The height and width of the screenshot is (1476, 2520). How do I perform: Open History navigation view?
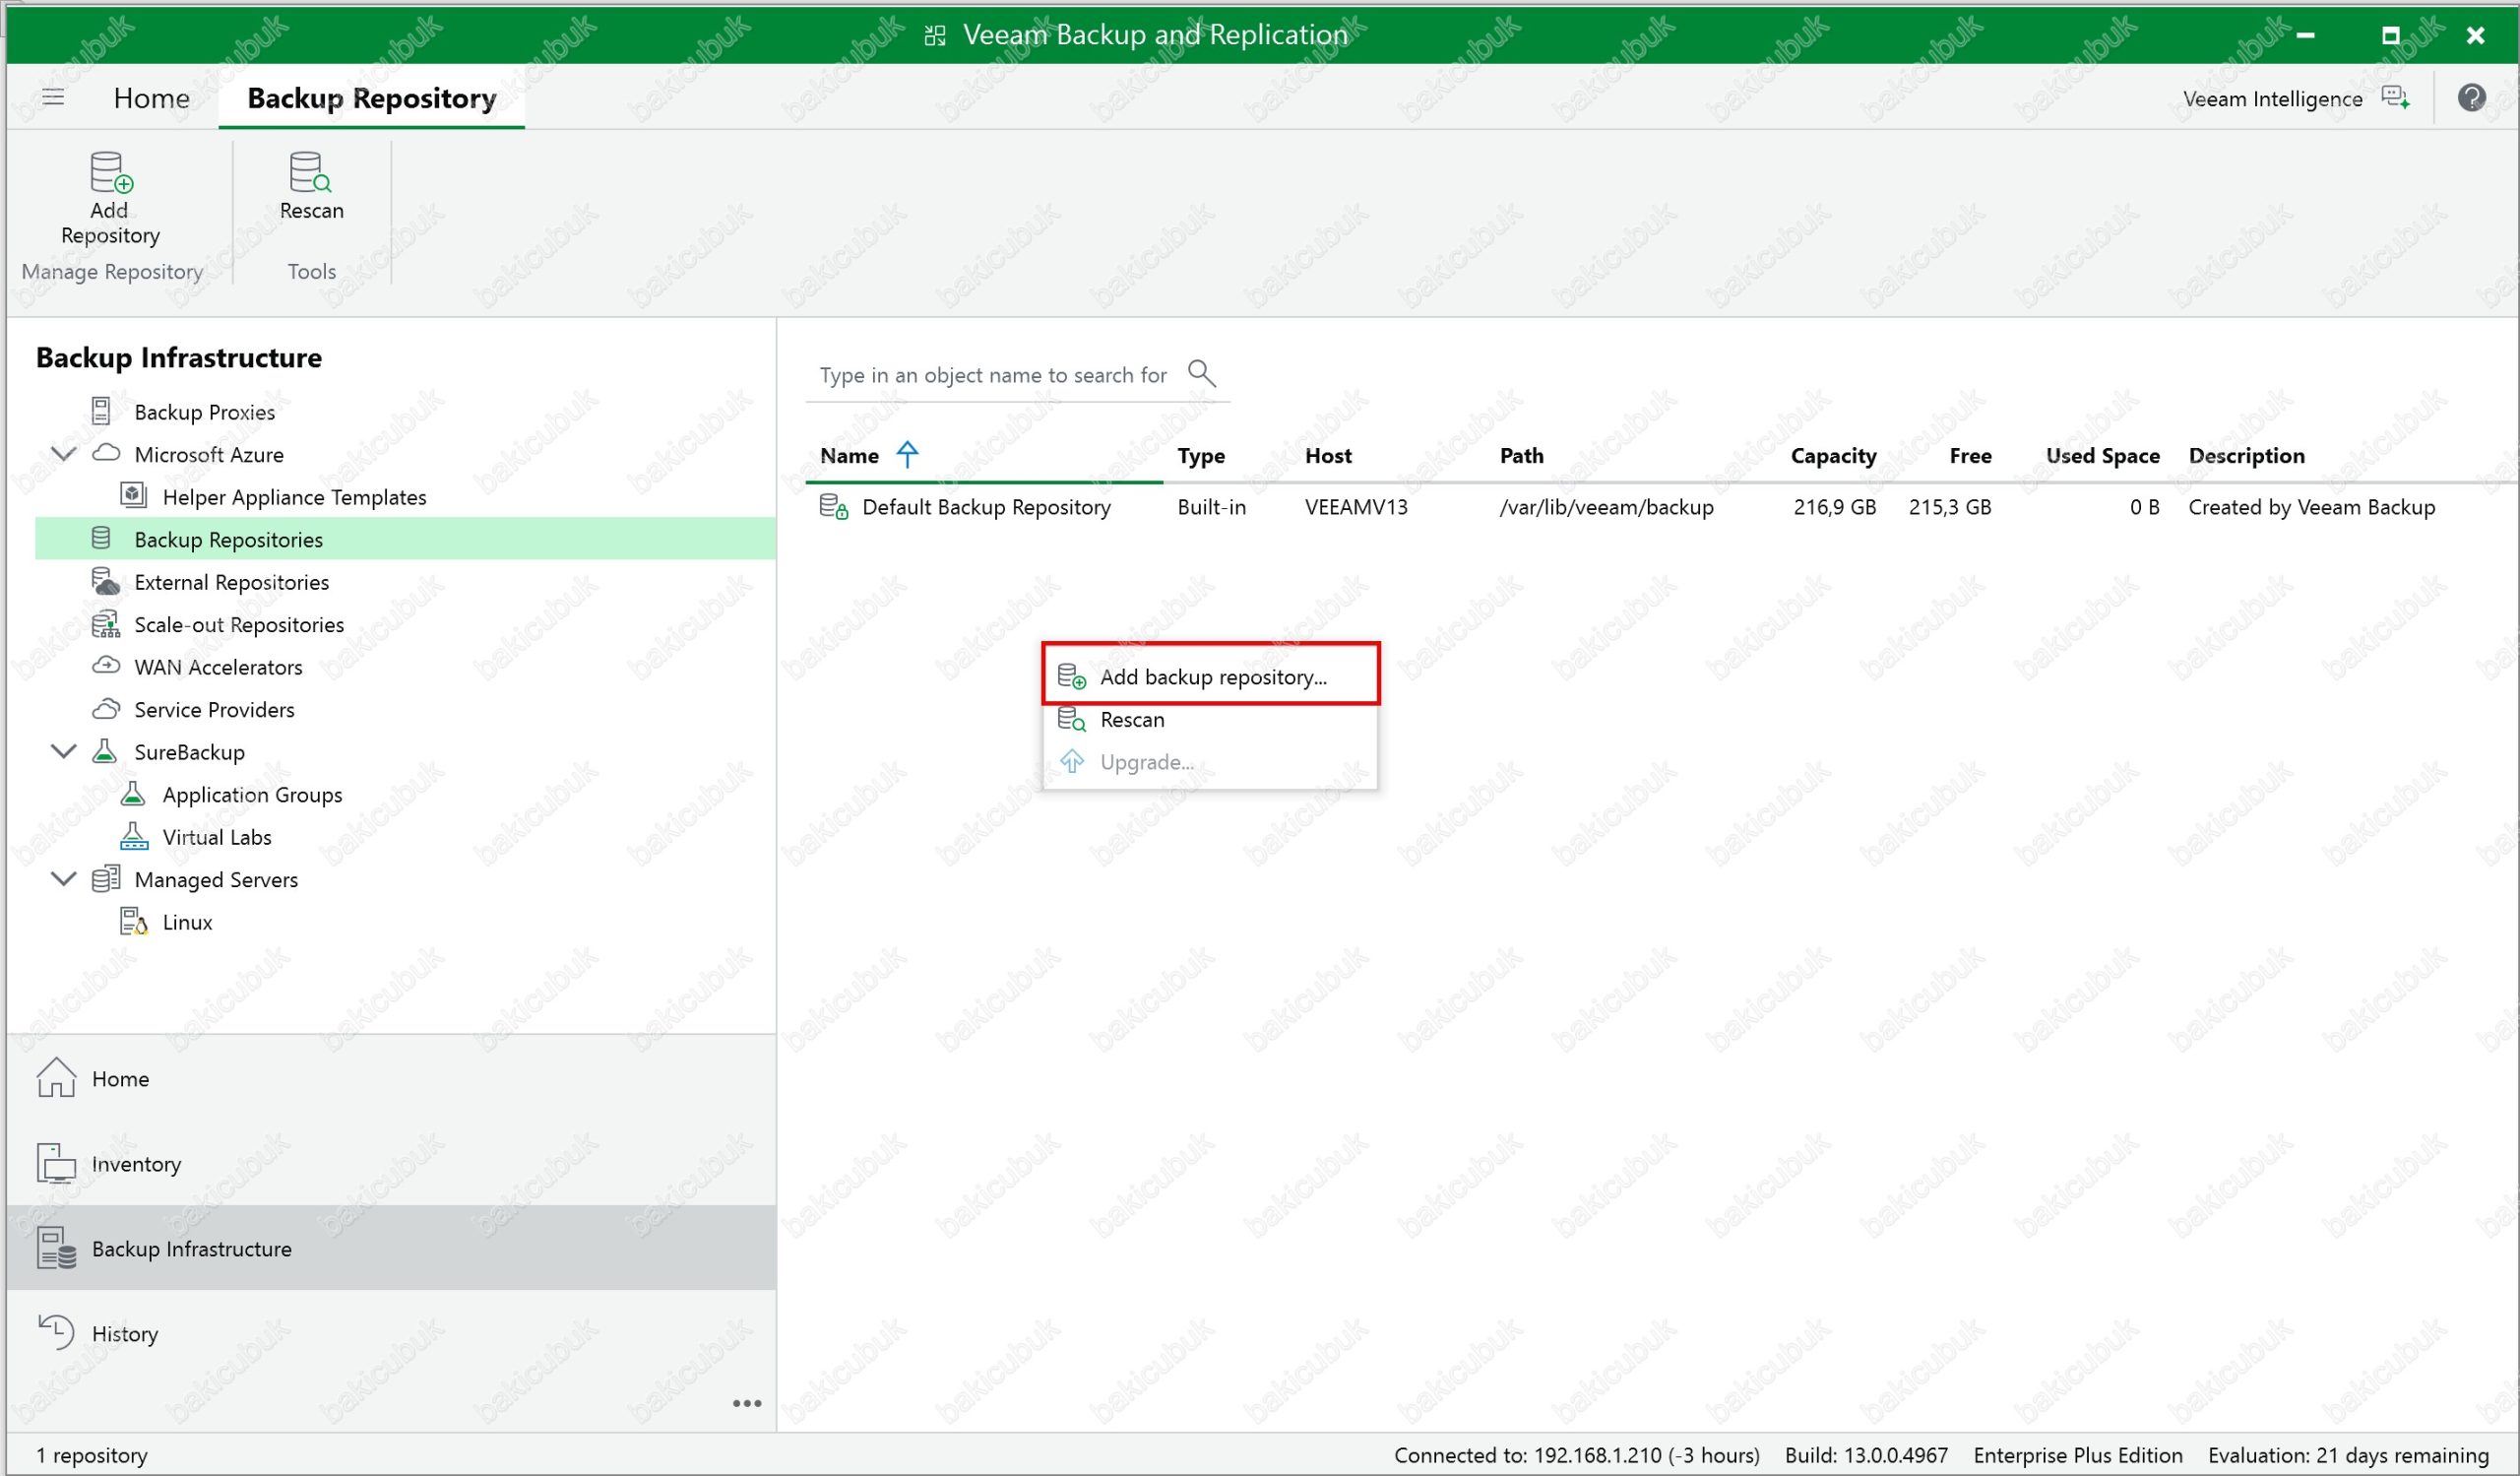[x=391, y=1333]
